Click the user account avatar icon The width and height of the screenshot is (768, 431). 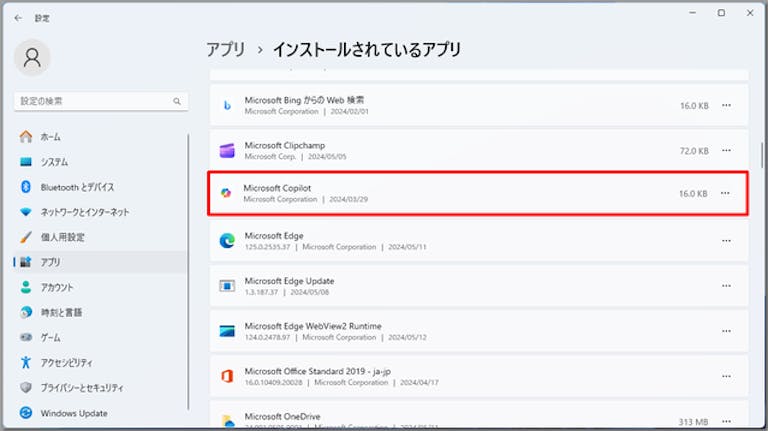pyautogui.click(x=32, y=58)
